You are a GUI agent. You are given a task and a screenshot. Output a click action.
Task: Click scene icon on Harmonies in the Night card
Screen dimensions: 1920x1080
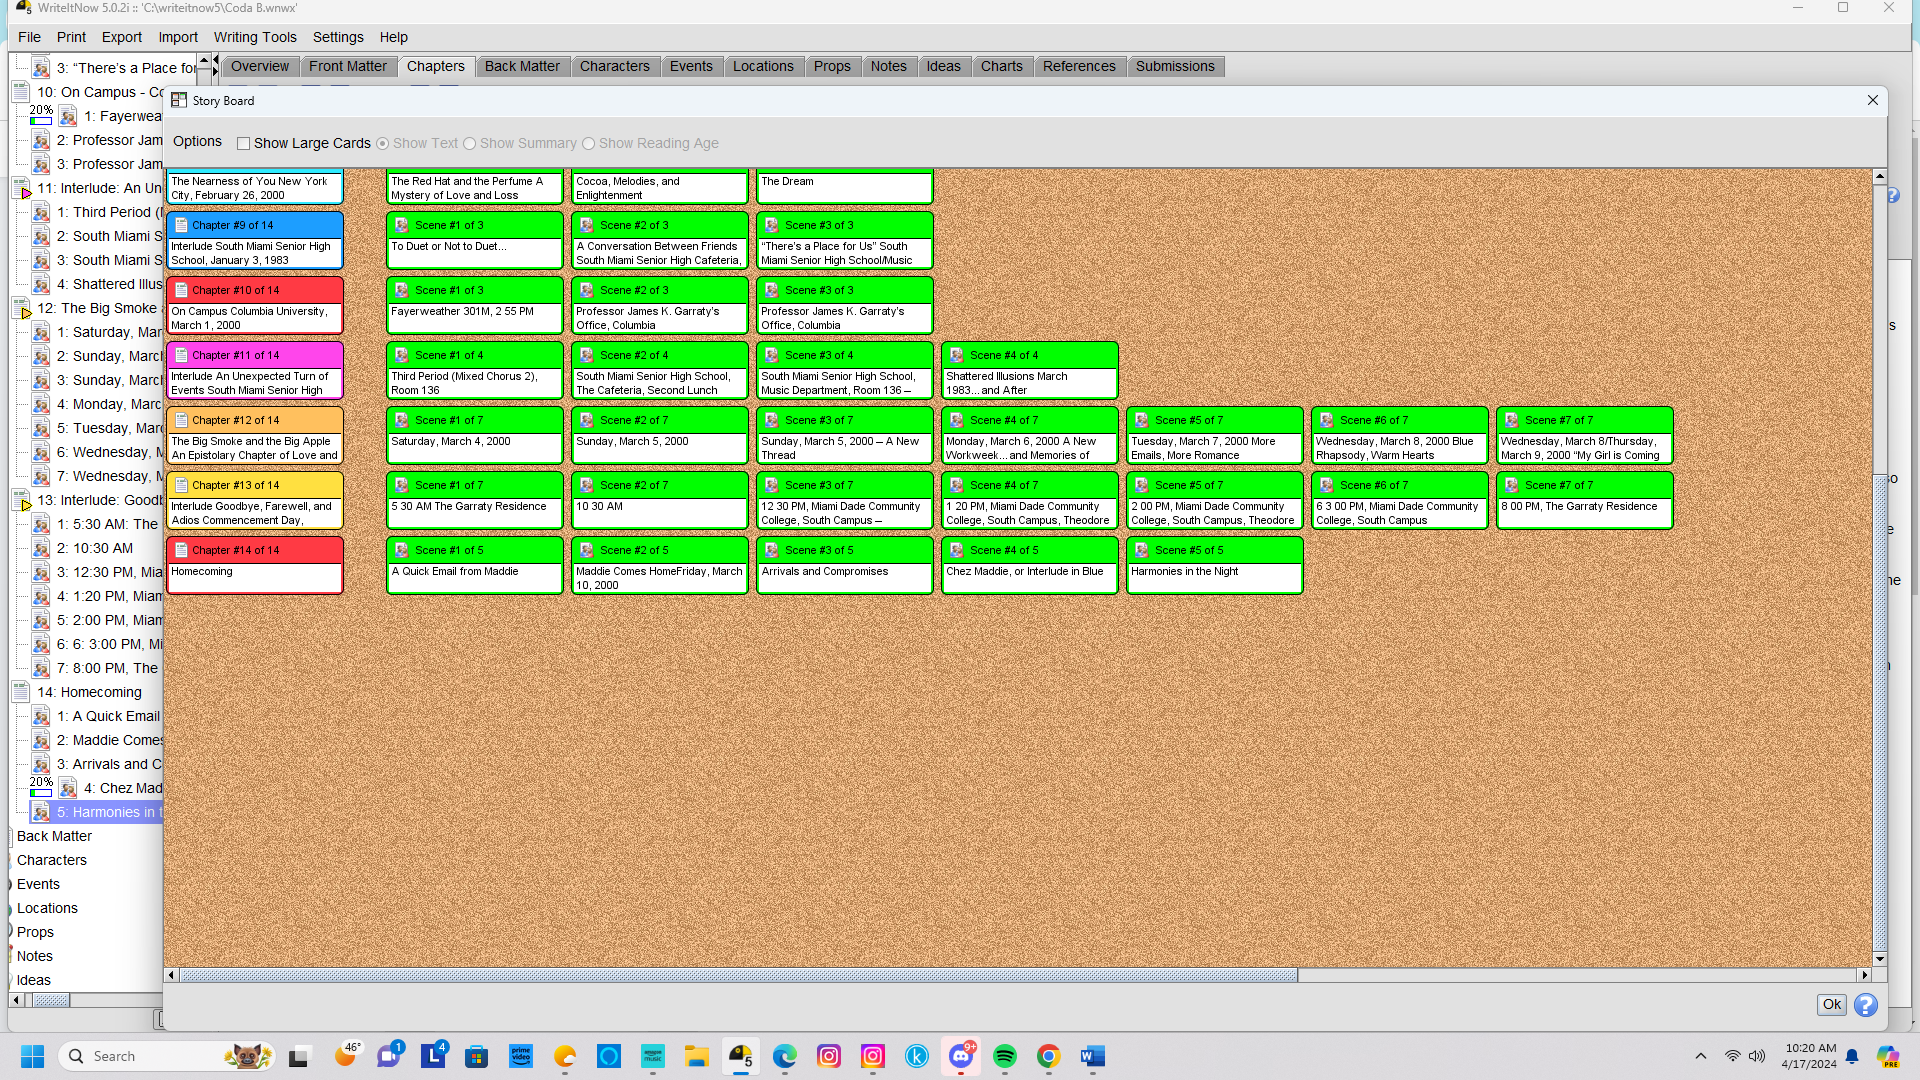pyautogui.click(x=1141, y=550)
